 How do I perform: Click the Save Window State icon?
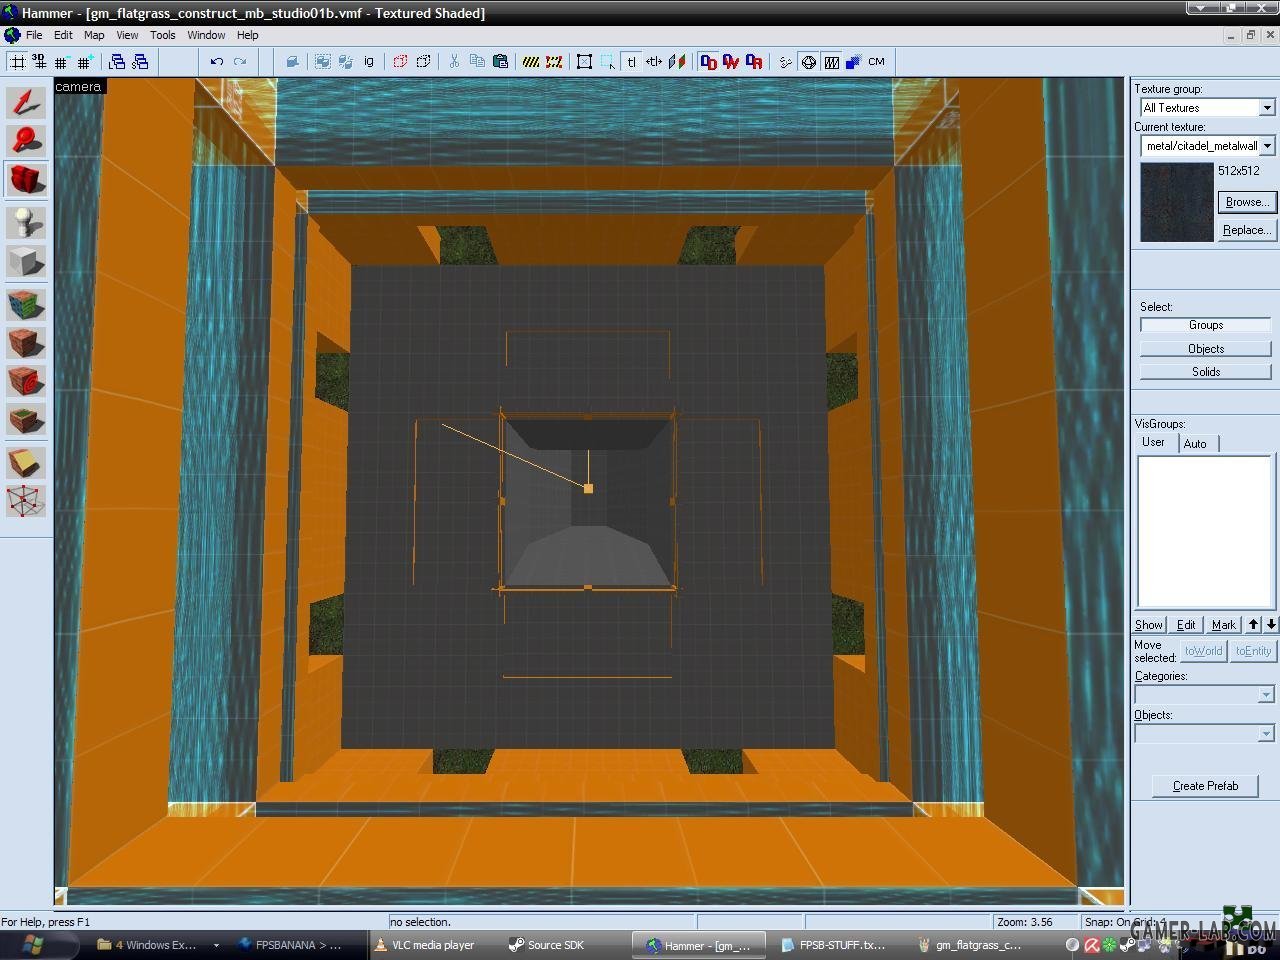click(x=140, y=62)
